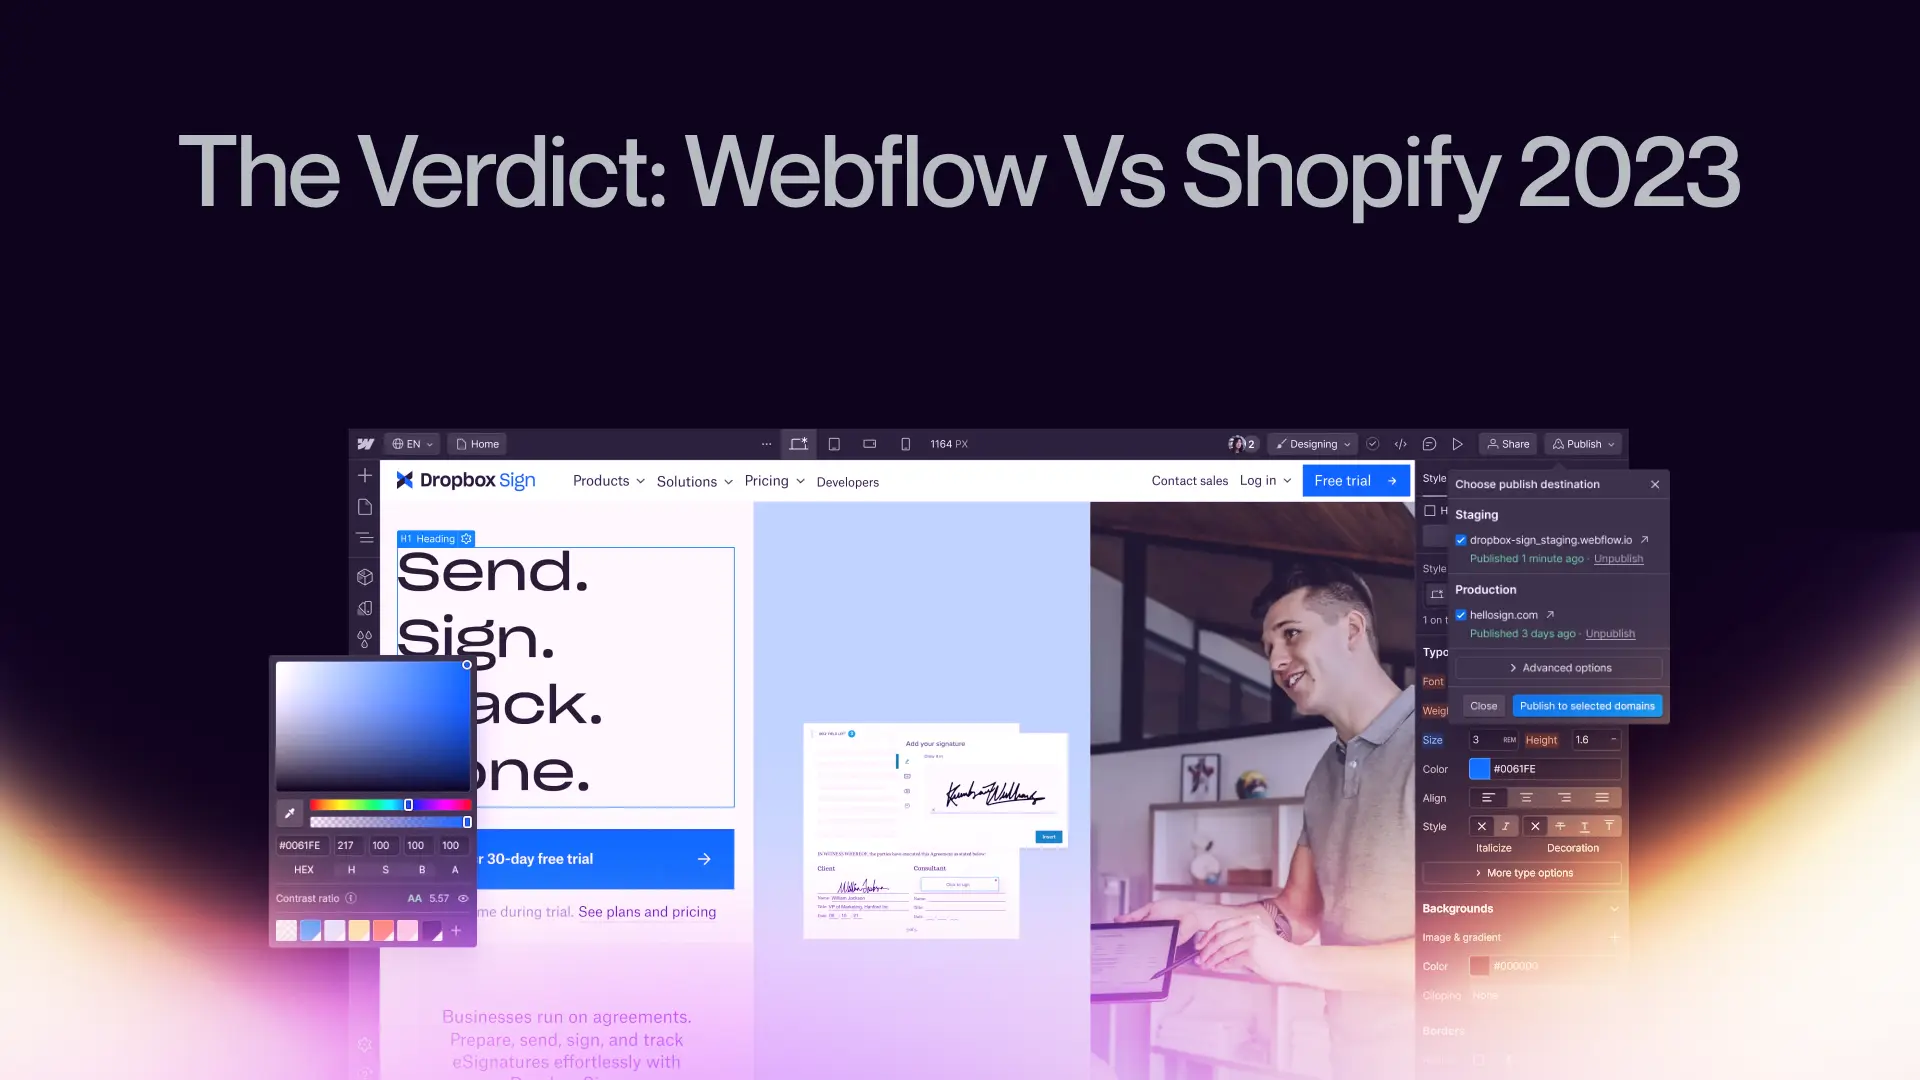Toggle Production domain checkbox

click(1460, 615)
